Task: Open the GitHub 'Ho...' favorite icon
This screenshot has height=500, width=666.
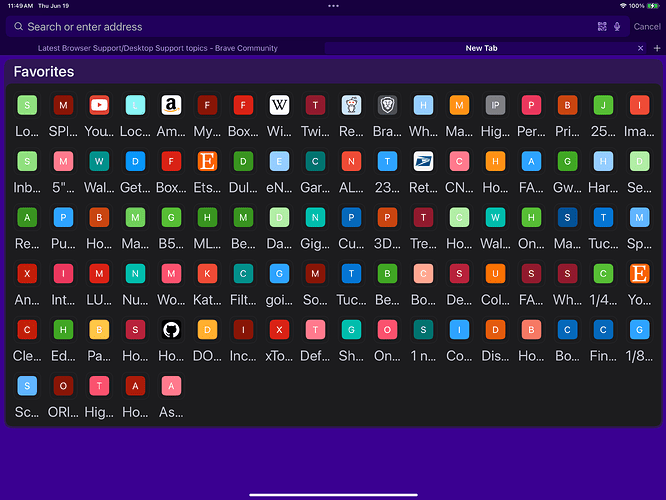Action: tap(171, 330)
